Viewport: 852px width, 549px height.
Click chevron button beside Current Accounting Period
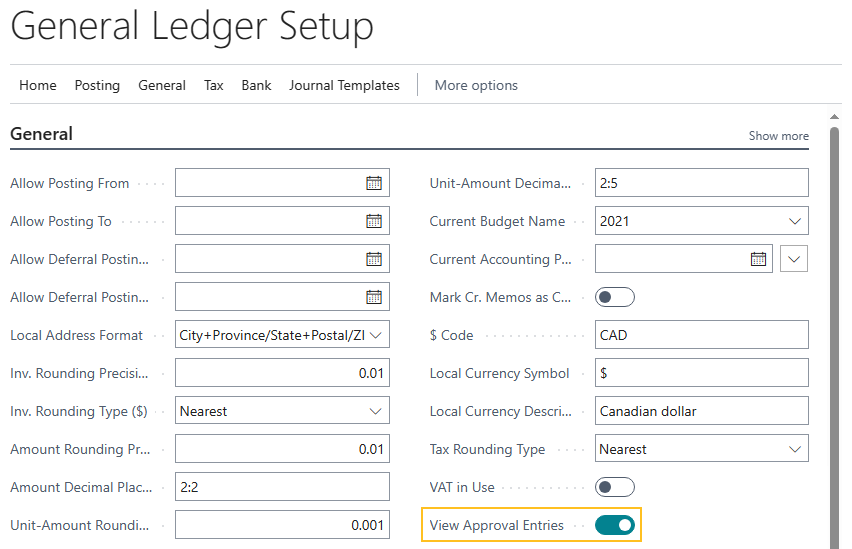pos(794,259)
